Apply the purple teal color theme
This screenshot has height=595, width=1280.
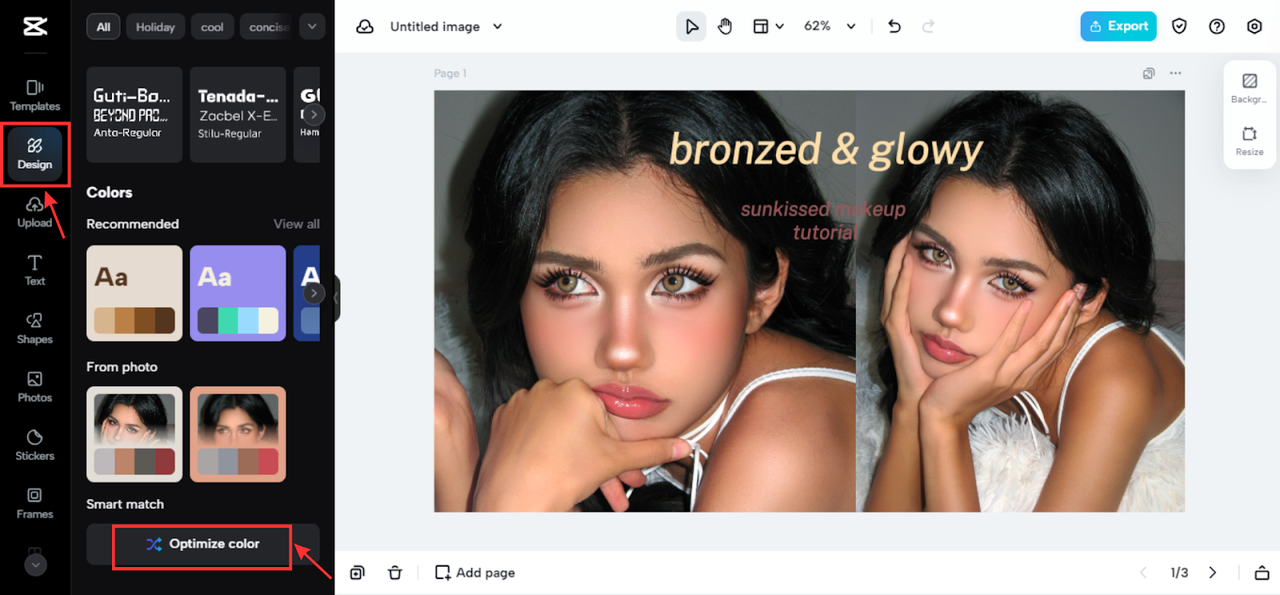point(238,293)
